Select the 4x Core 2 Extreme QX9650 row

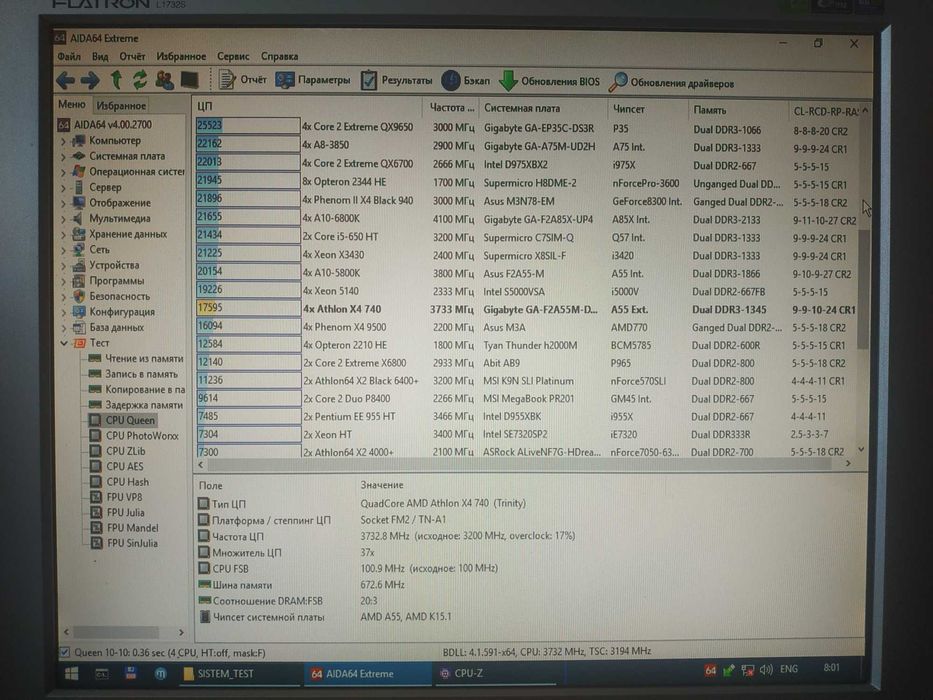coord(526,127)
